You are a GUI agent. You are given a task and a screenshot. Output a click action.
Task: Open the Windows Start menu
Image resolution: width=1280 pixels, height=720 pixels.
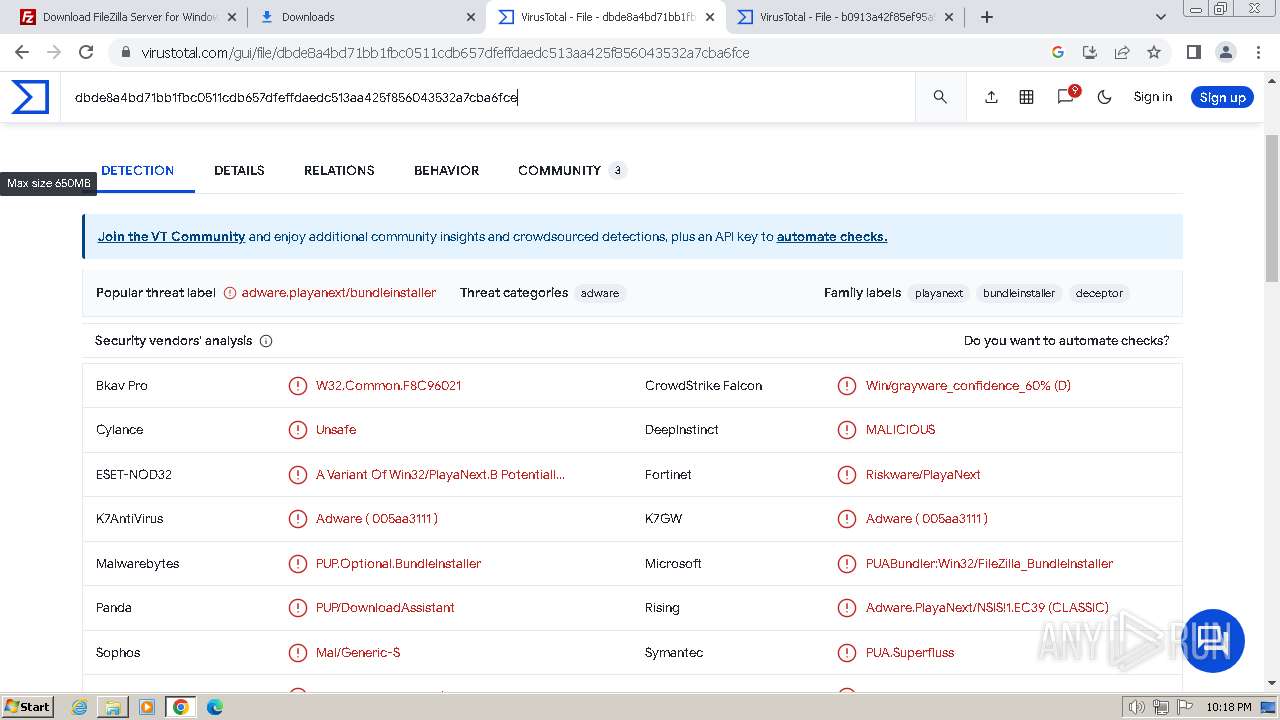pyautogui.click(x=27, y=707)
